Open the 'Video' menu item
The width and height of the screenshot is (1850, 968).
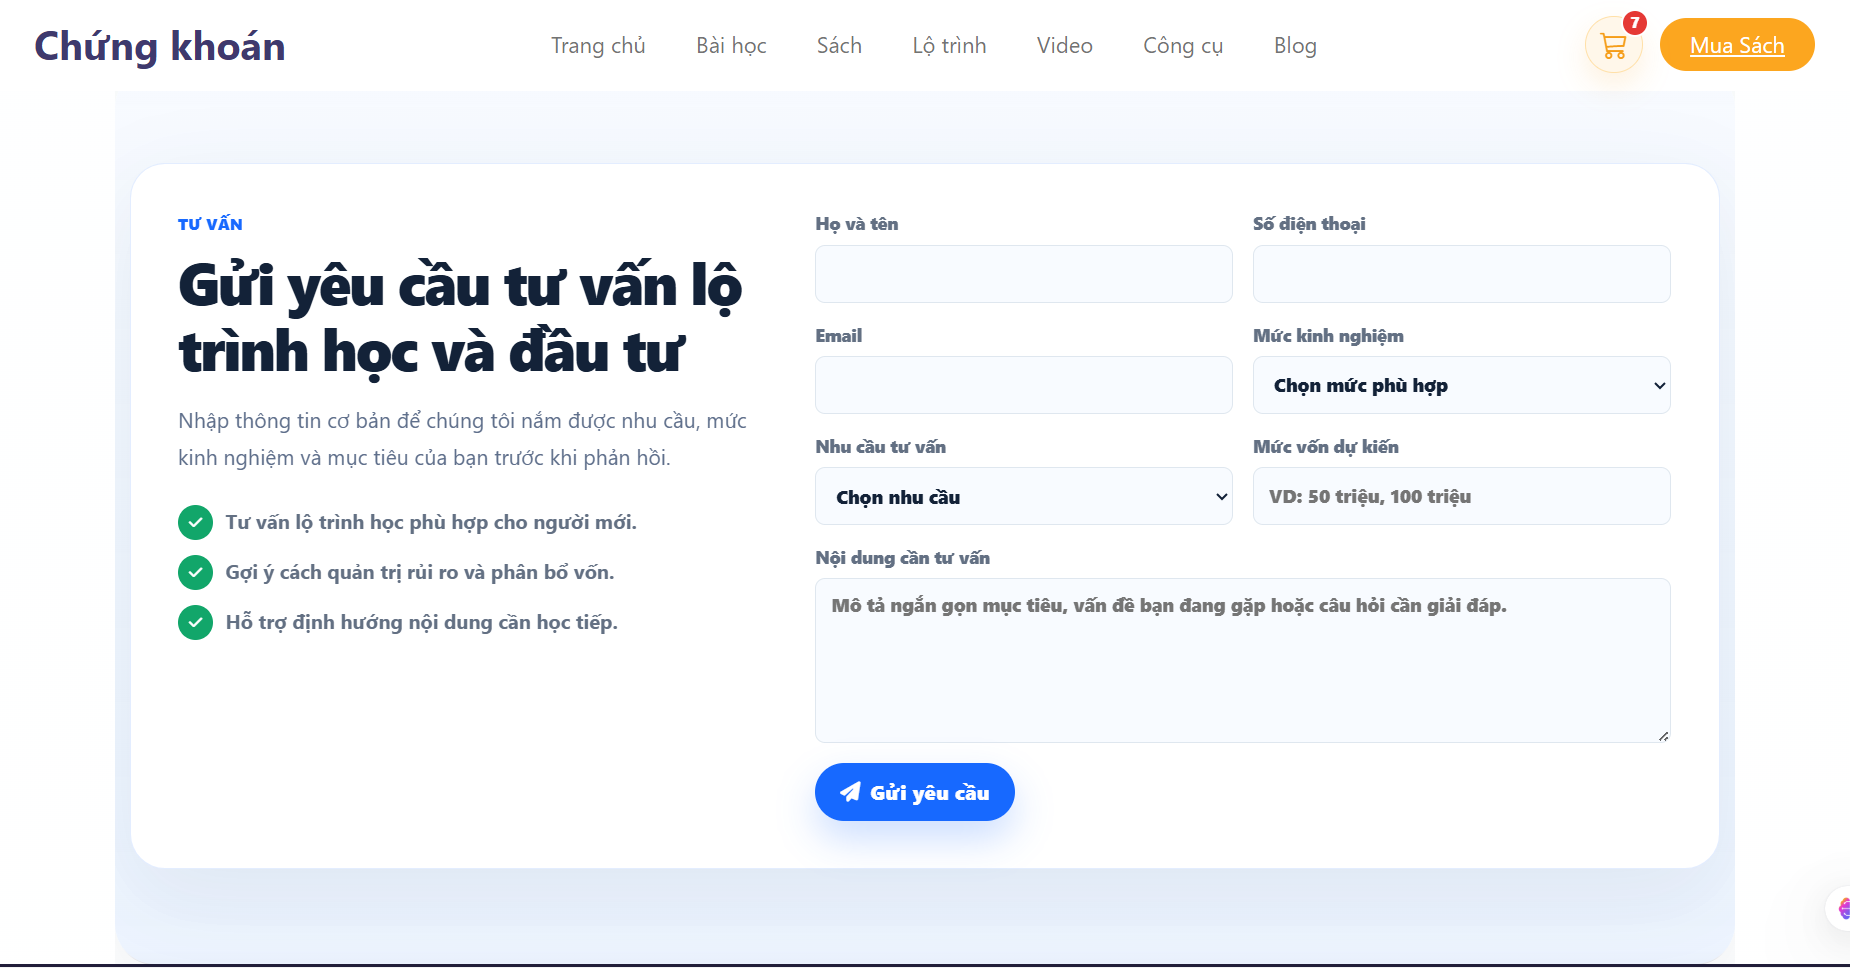pyautogui.click(x=1064, y=46)
